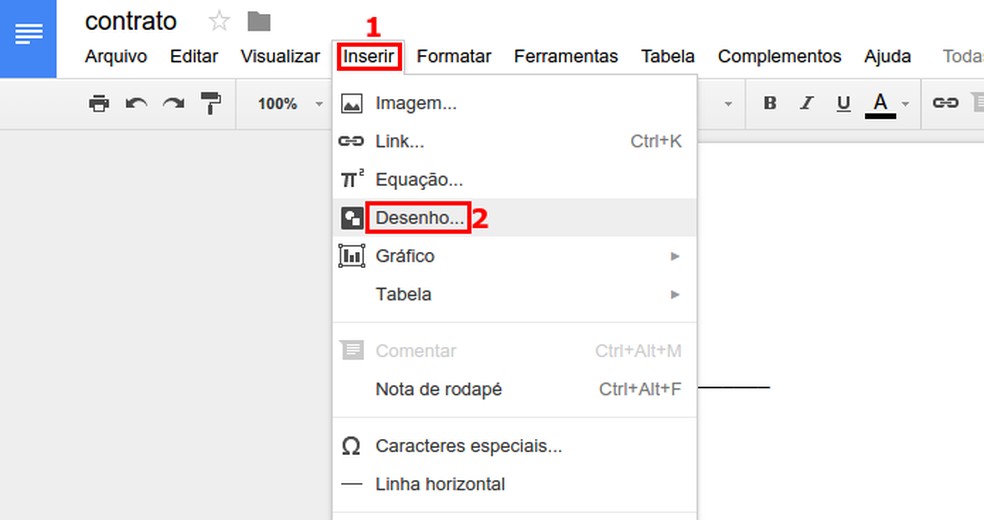Screen dimensions: 984x520
Task: Select the paint format roller icon
Action: [211, 103]
